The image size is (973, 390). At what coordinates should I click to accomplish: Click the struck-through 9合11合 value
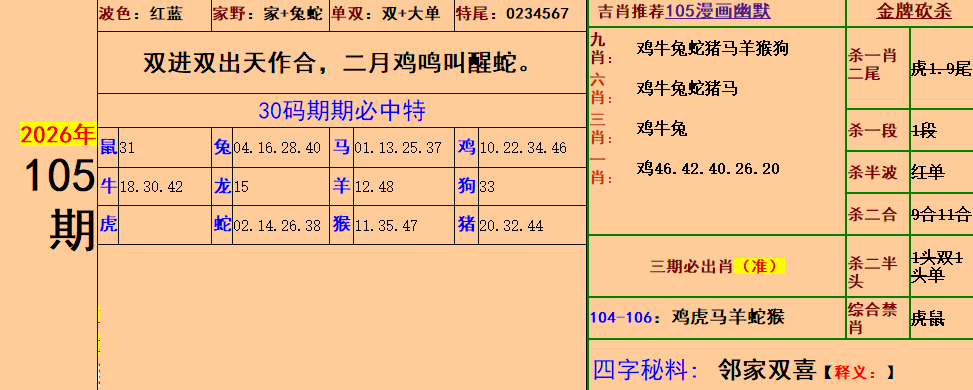point(941,215)
